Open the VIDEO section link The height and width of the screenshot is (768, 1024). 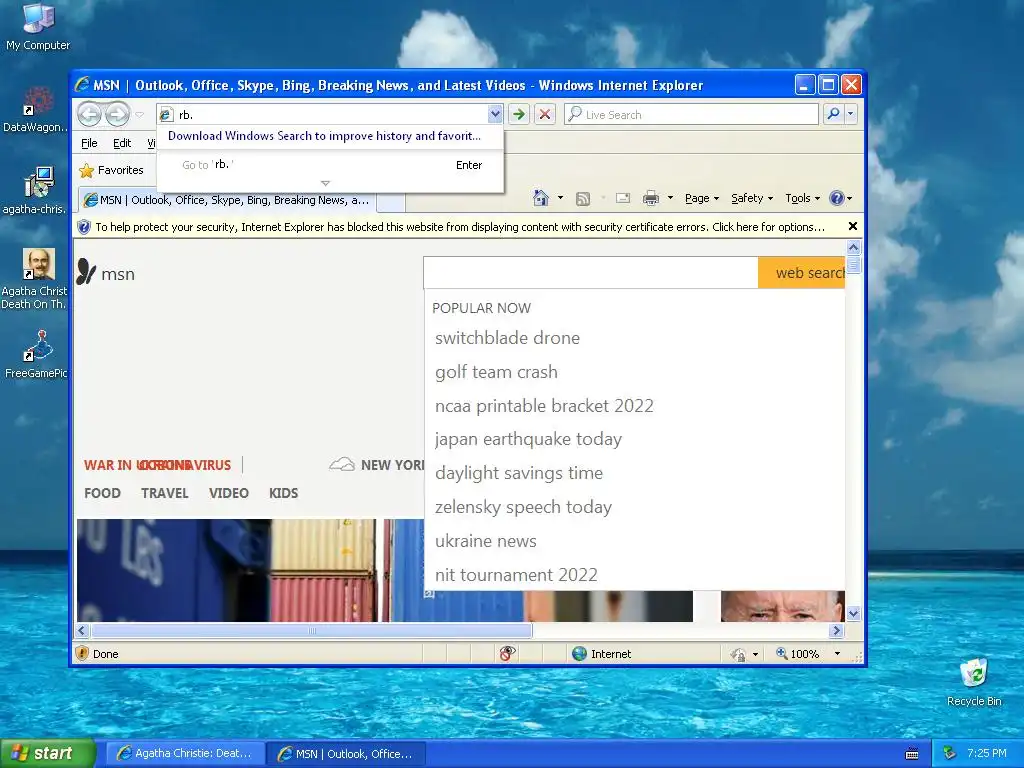point(229,493)
